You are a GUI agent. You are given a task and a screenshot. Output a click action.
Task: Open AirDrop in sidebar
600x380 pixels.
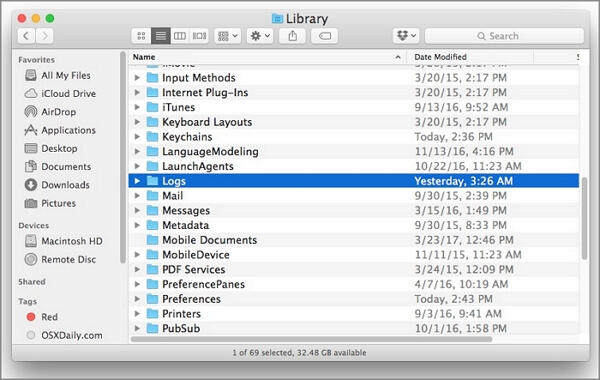pyautogui.click(x=50, y=112)
